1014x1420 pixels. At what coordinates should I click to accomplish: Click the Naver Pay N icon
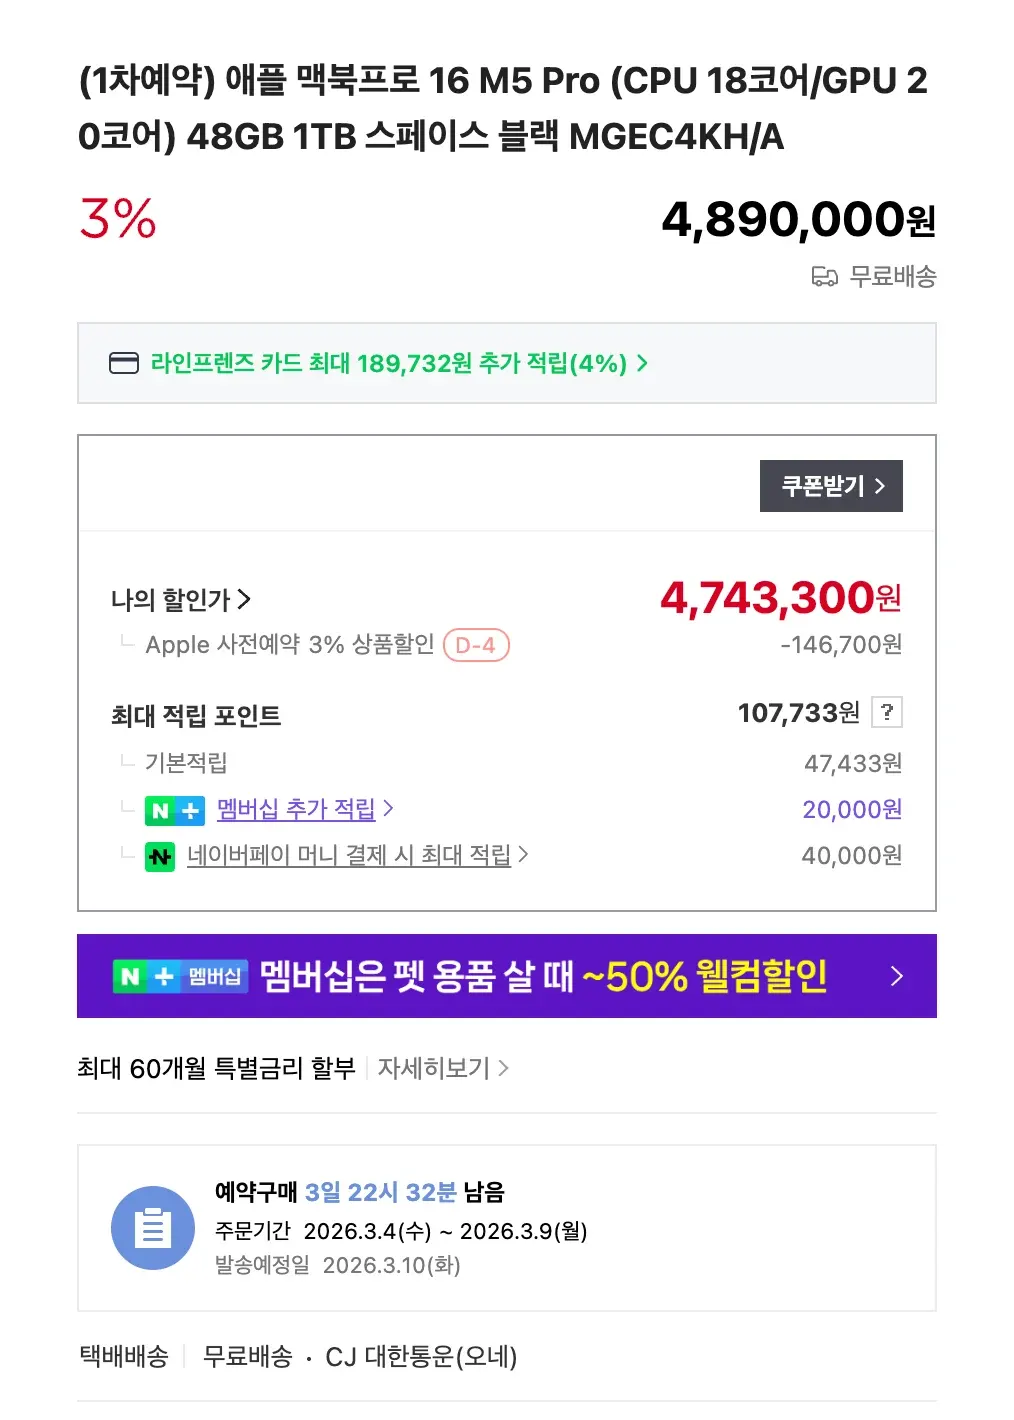pos(160,856)
